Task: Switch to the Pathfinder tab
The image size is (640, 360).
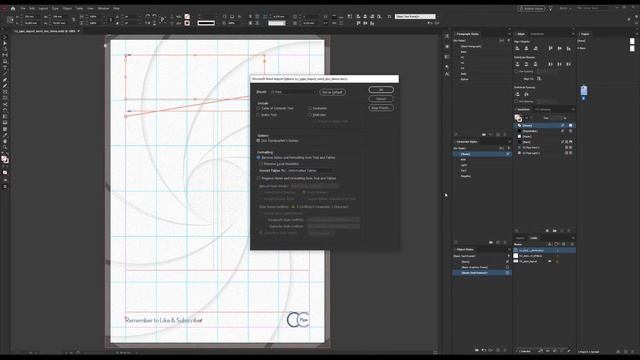Action: [x=537, y=34]
